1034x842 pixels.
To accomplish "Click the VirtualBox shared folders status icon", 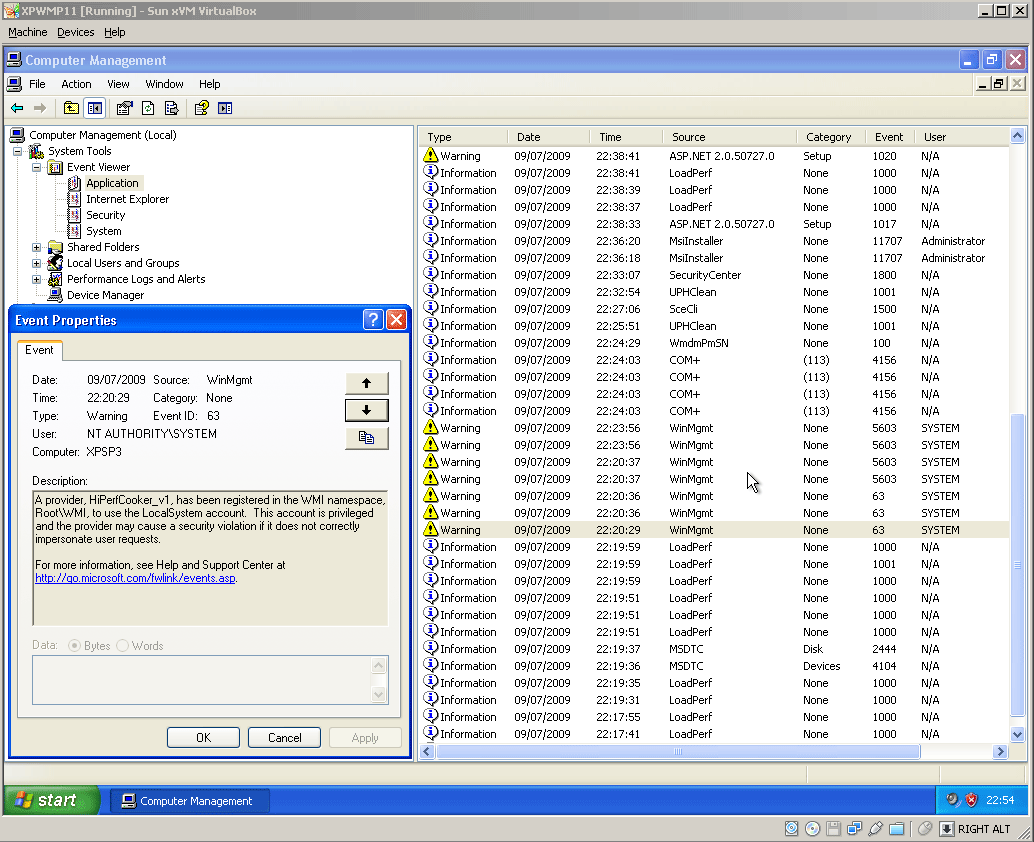I will [x=897, y=829].
